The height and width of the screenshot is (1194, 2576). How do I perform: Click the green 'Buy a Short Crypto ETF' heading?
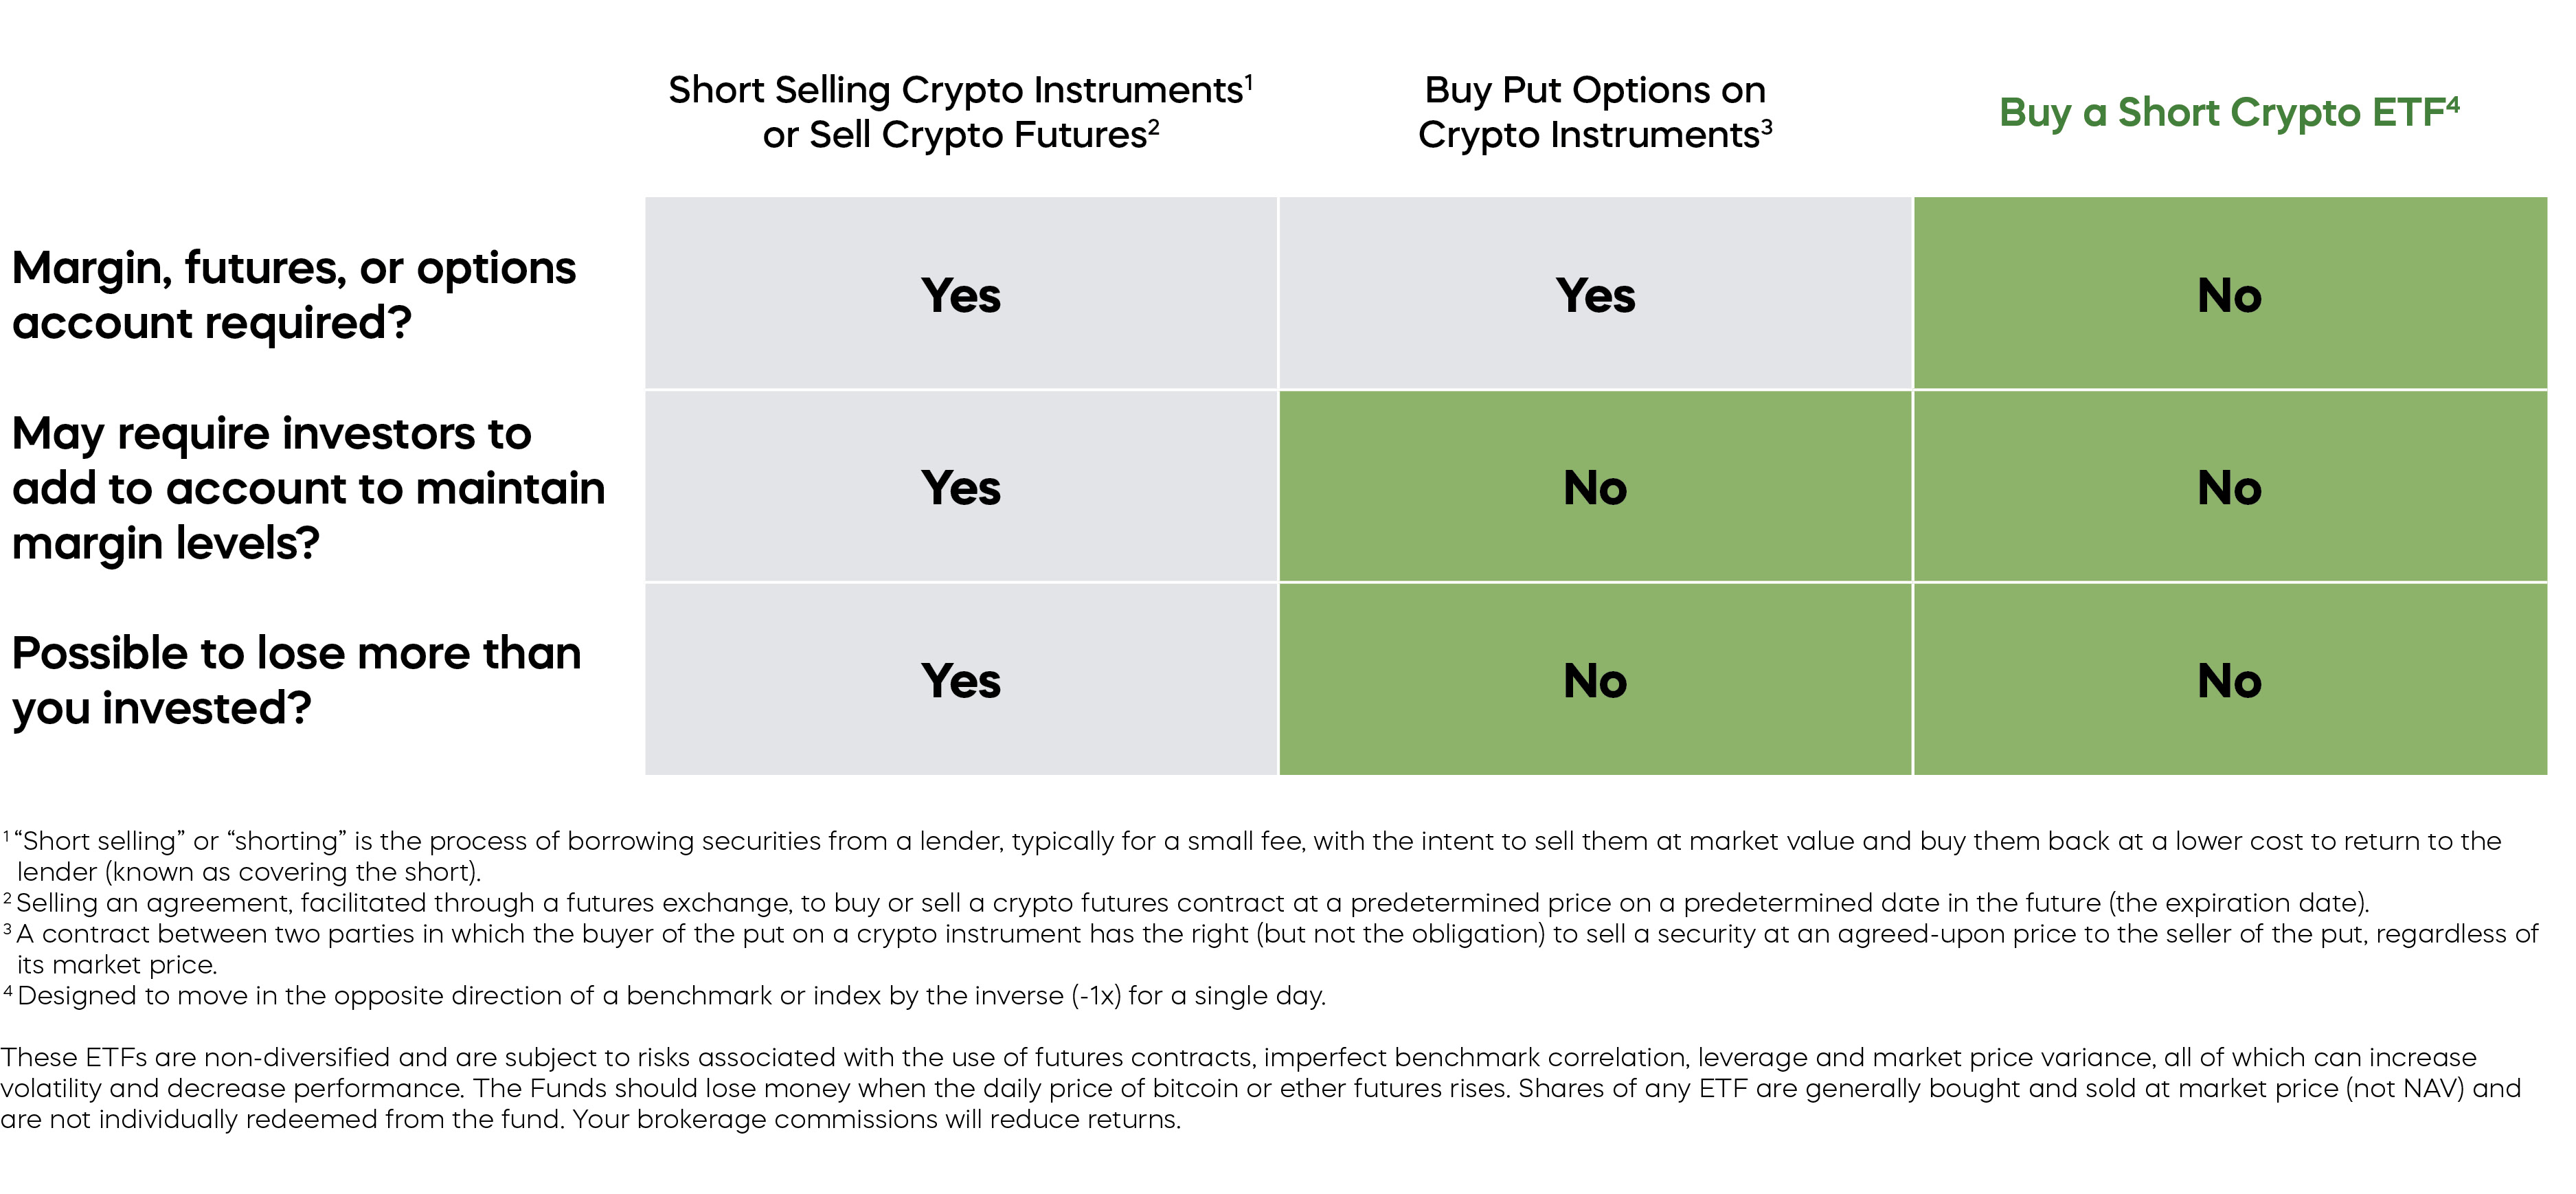click(2228, 112)
